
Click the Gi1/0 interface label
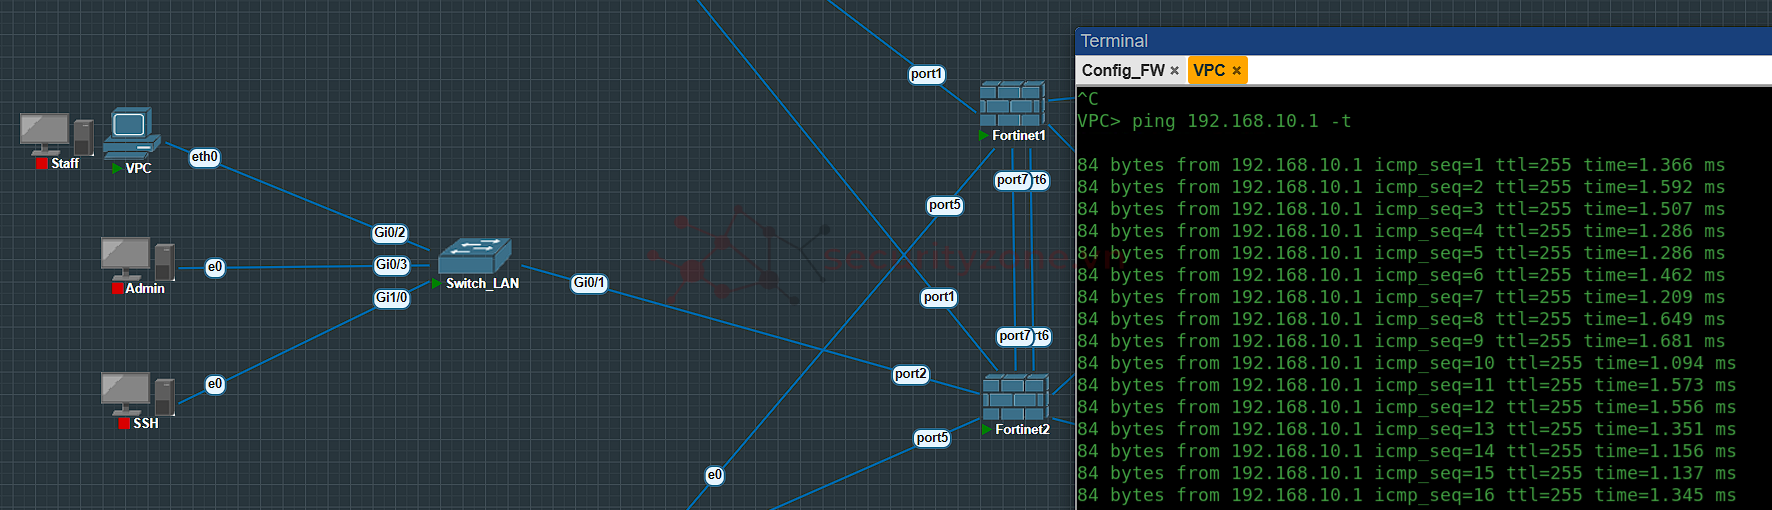pos(391,298)
